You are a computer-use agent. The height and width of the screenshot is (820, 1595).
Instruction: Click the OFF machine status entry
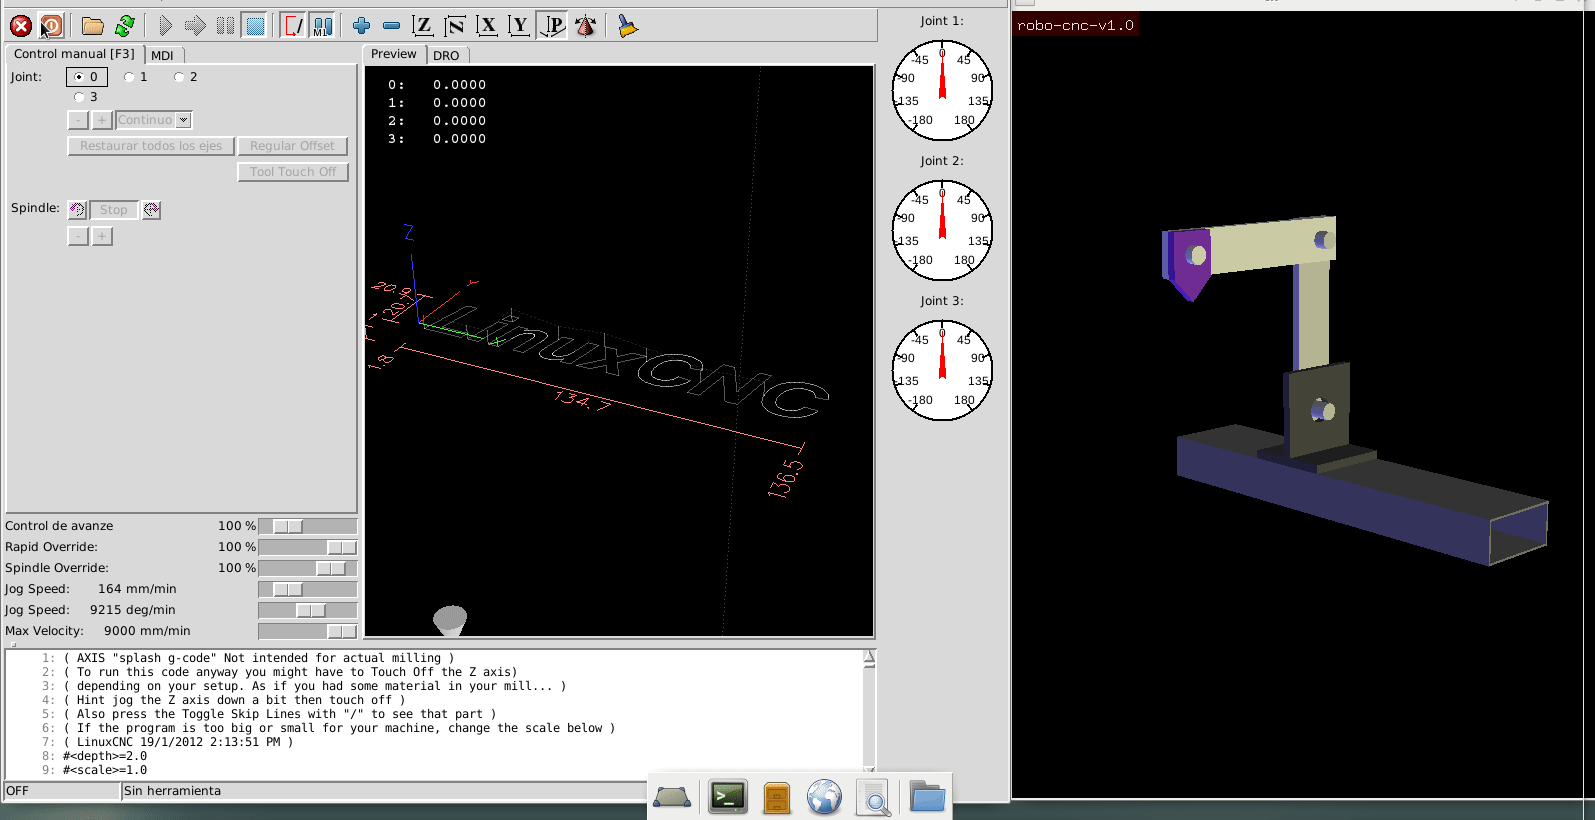[62, 791]
